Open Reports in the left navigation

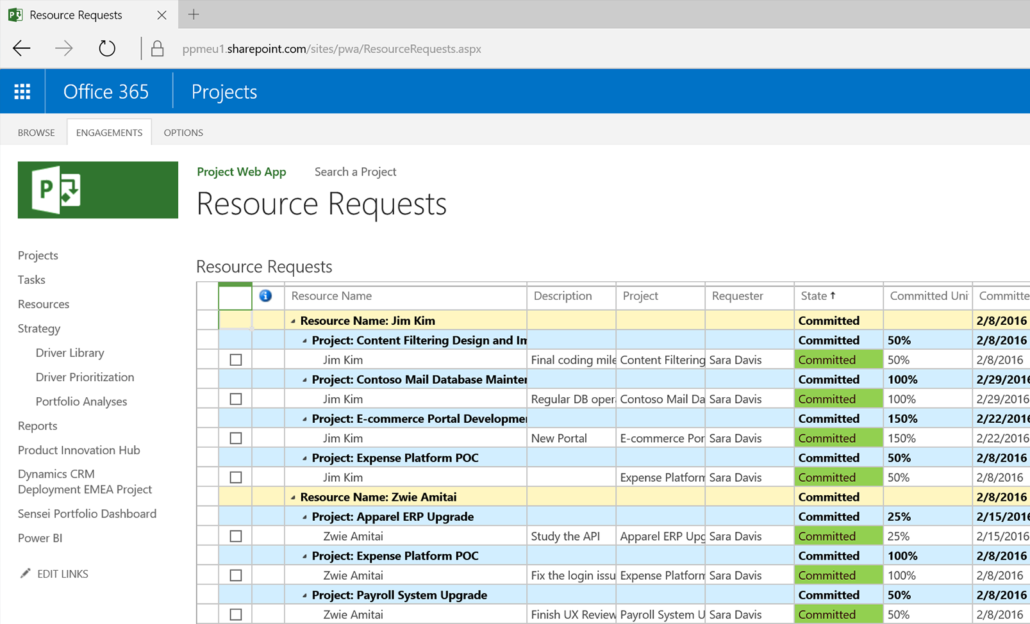click(37, 425)
